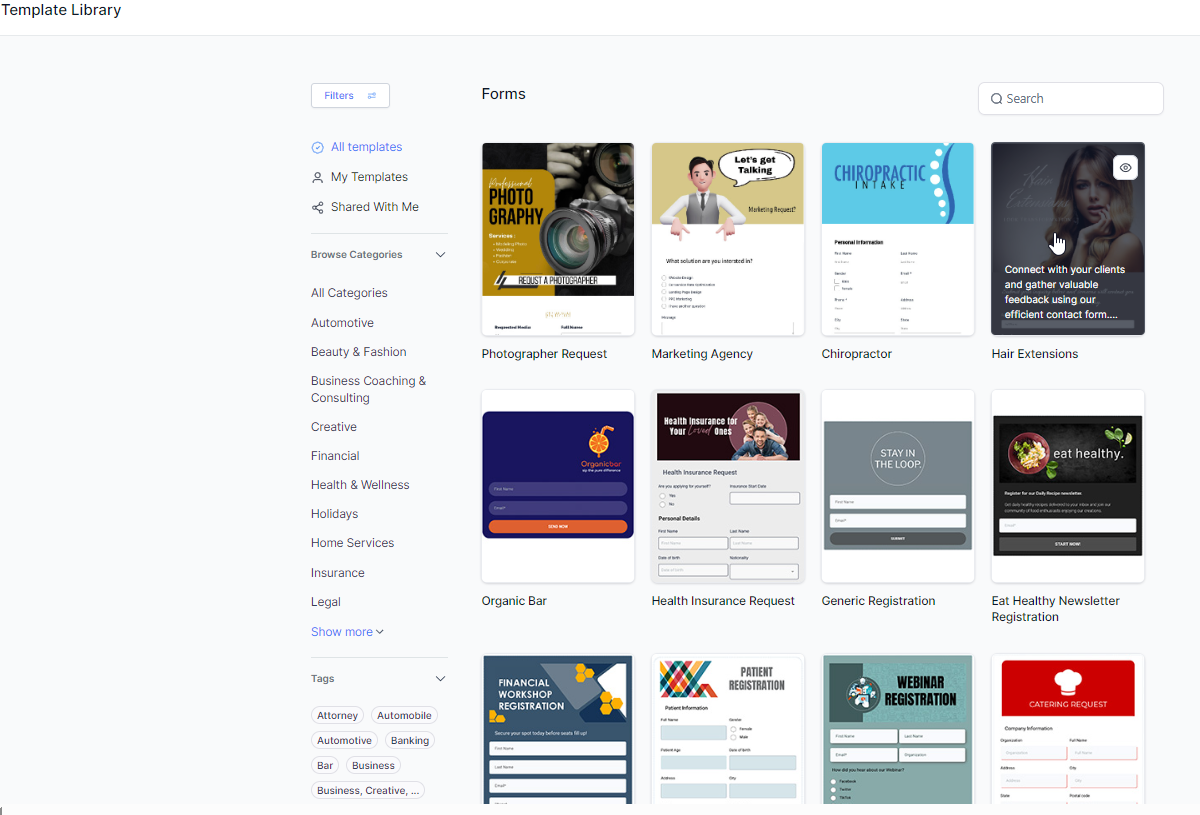This screenshot has height=815, width=1200.
Task: Open the Generic Registration template thumbnail
Action: 898,486
